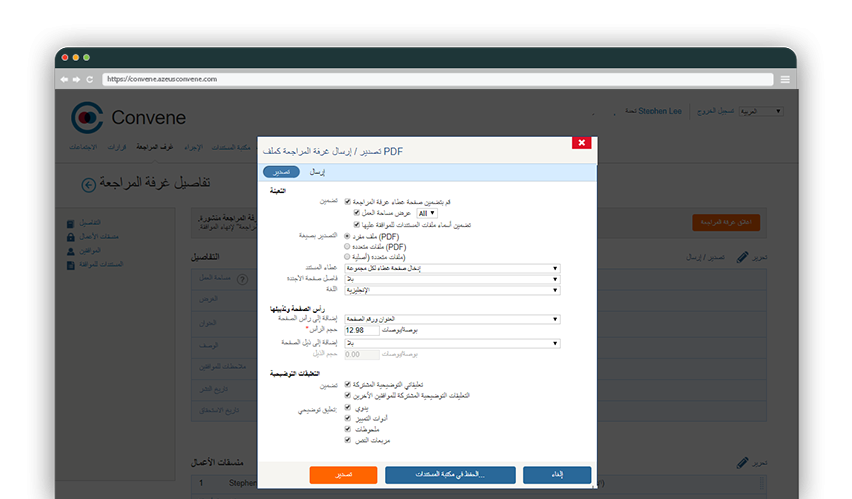Toggle the highlighting tools annotation checkbox

click(x=348, y=418)
